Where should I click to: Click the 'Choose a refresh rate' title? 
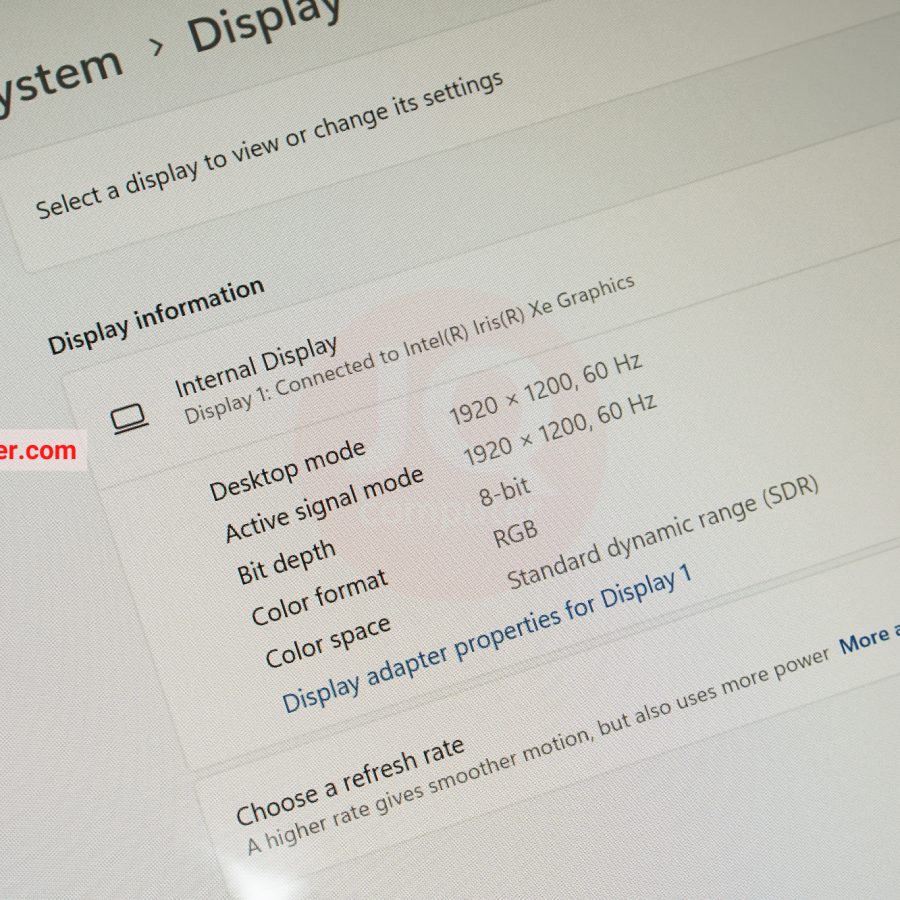tap(350, 781)
